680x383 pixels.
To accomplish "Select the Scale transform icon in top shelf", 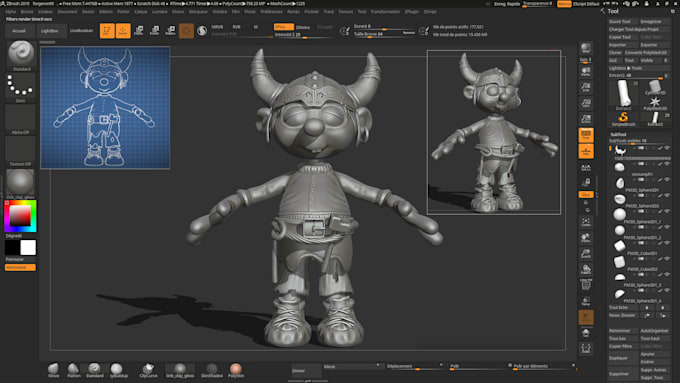I will point(154,31).
